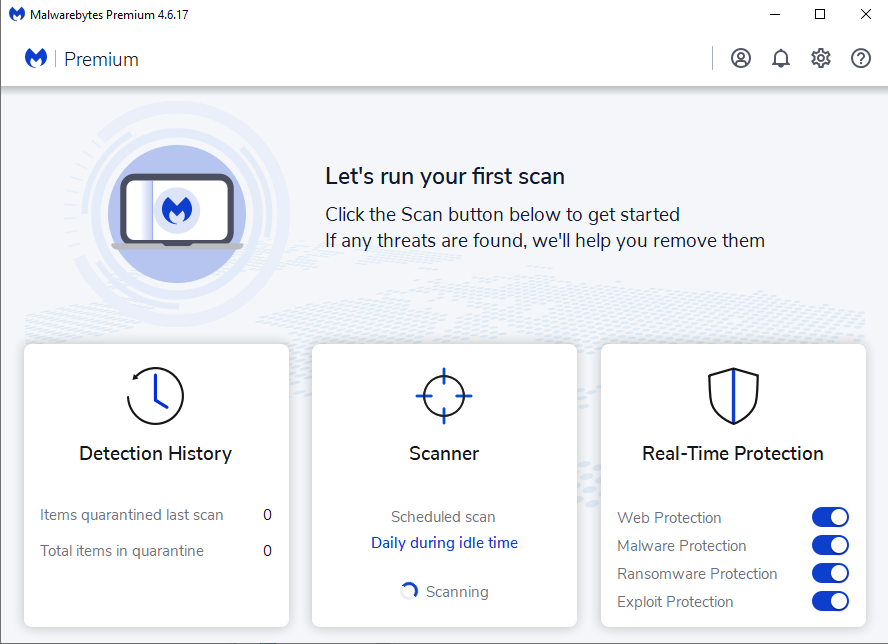Click Items quarantined last scan label

click(x=131, y=515)
